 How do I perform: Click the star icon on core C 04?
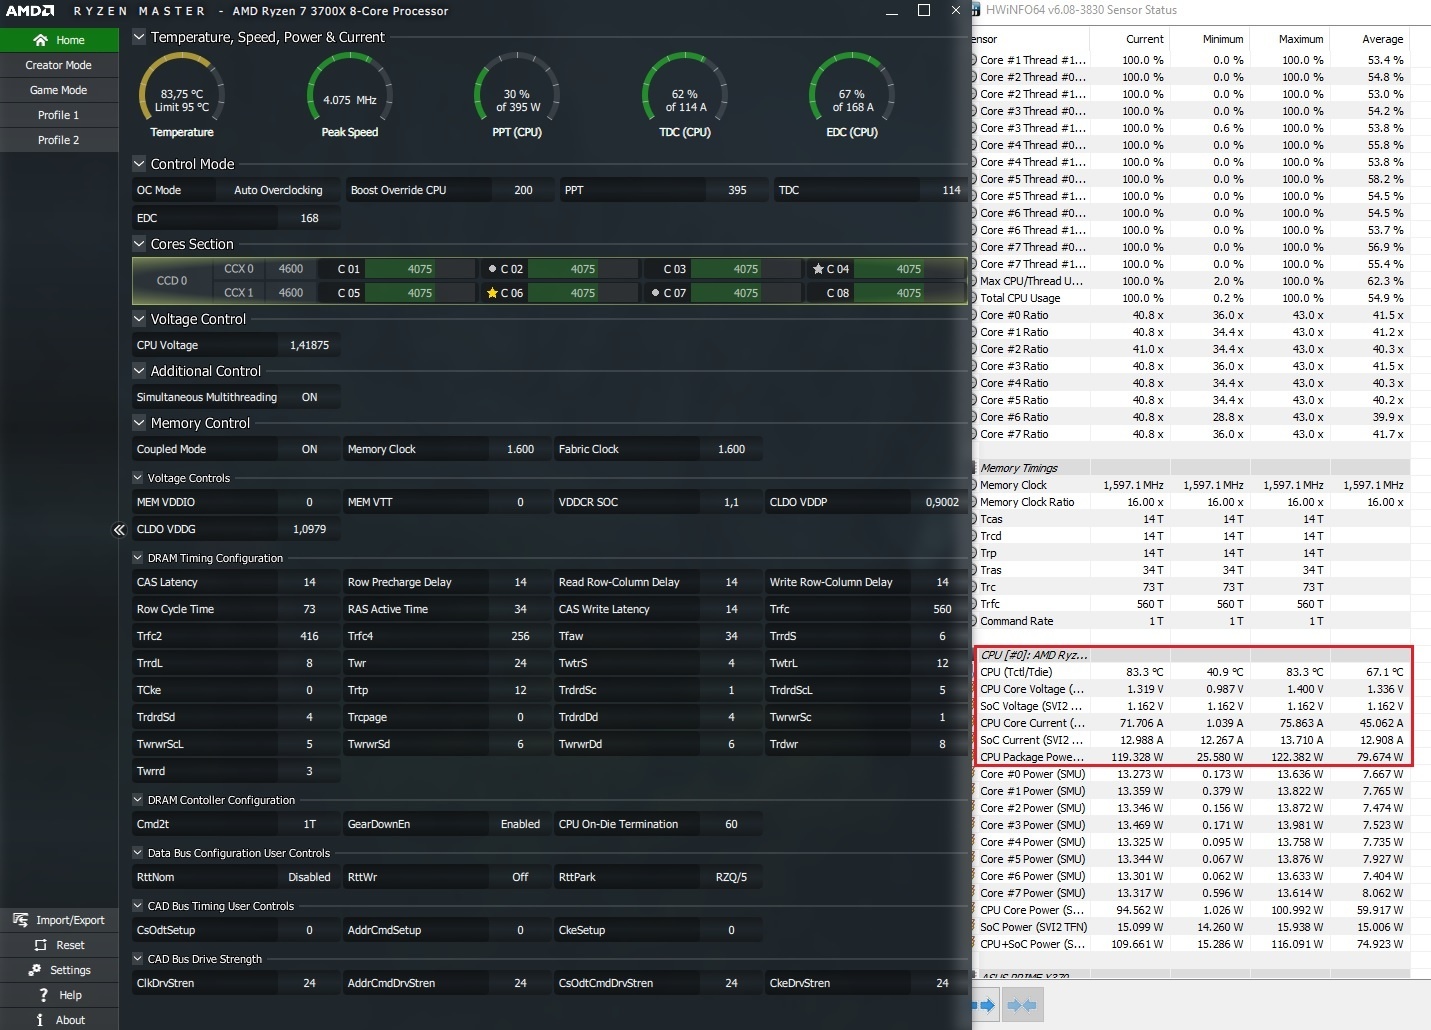click(818, 269)
